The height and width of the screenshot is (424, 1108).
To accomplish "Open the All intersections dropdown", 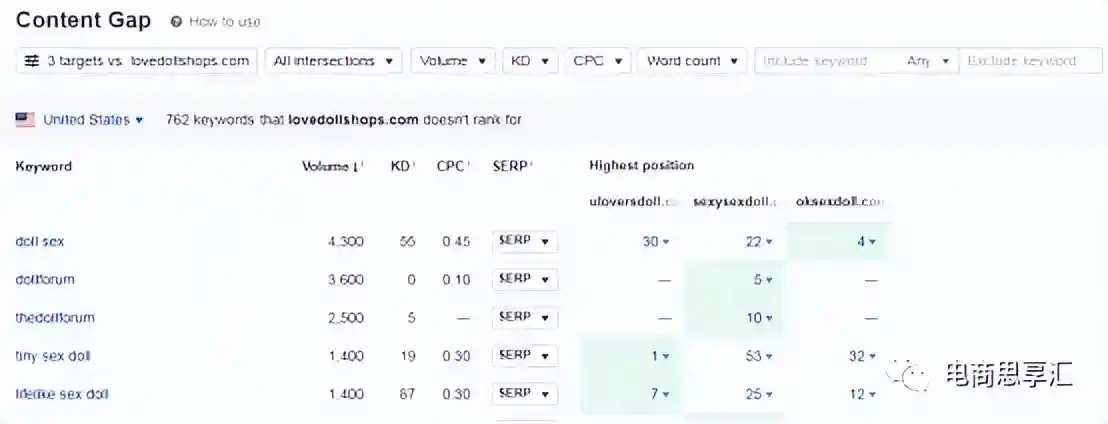I will [x=337, y=61].
